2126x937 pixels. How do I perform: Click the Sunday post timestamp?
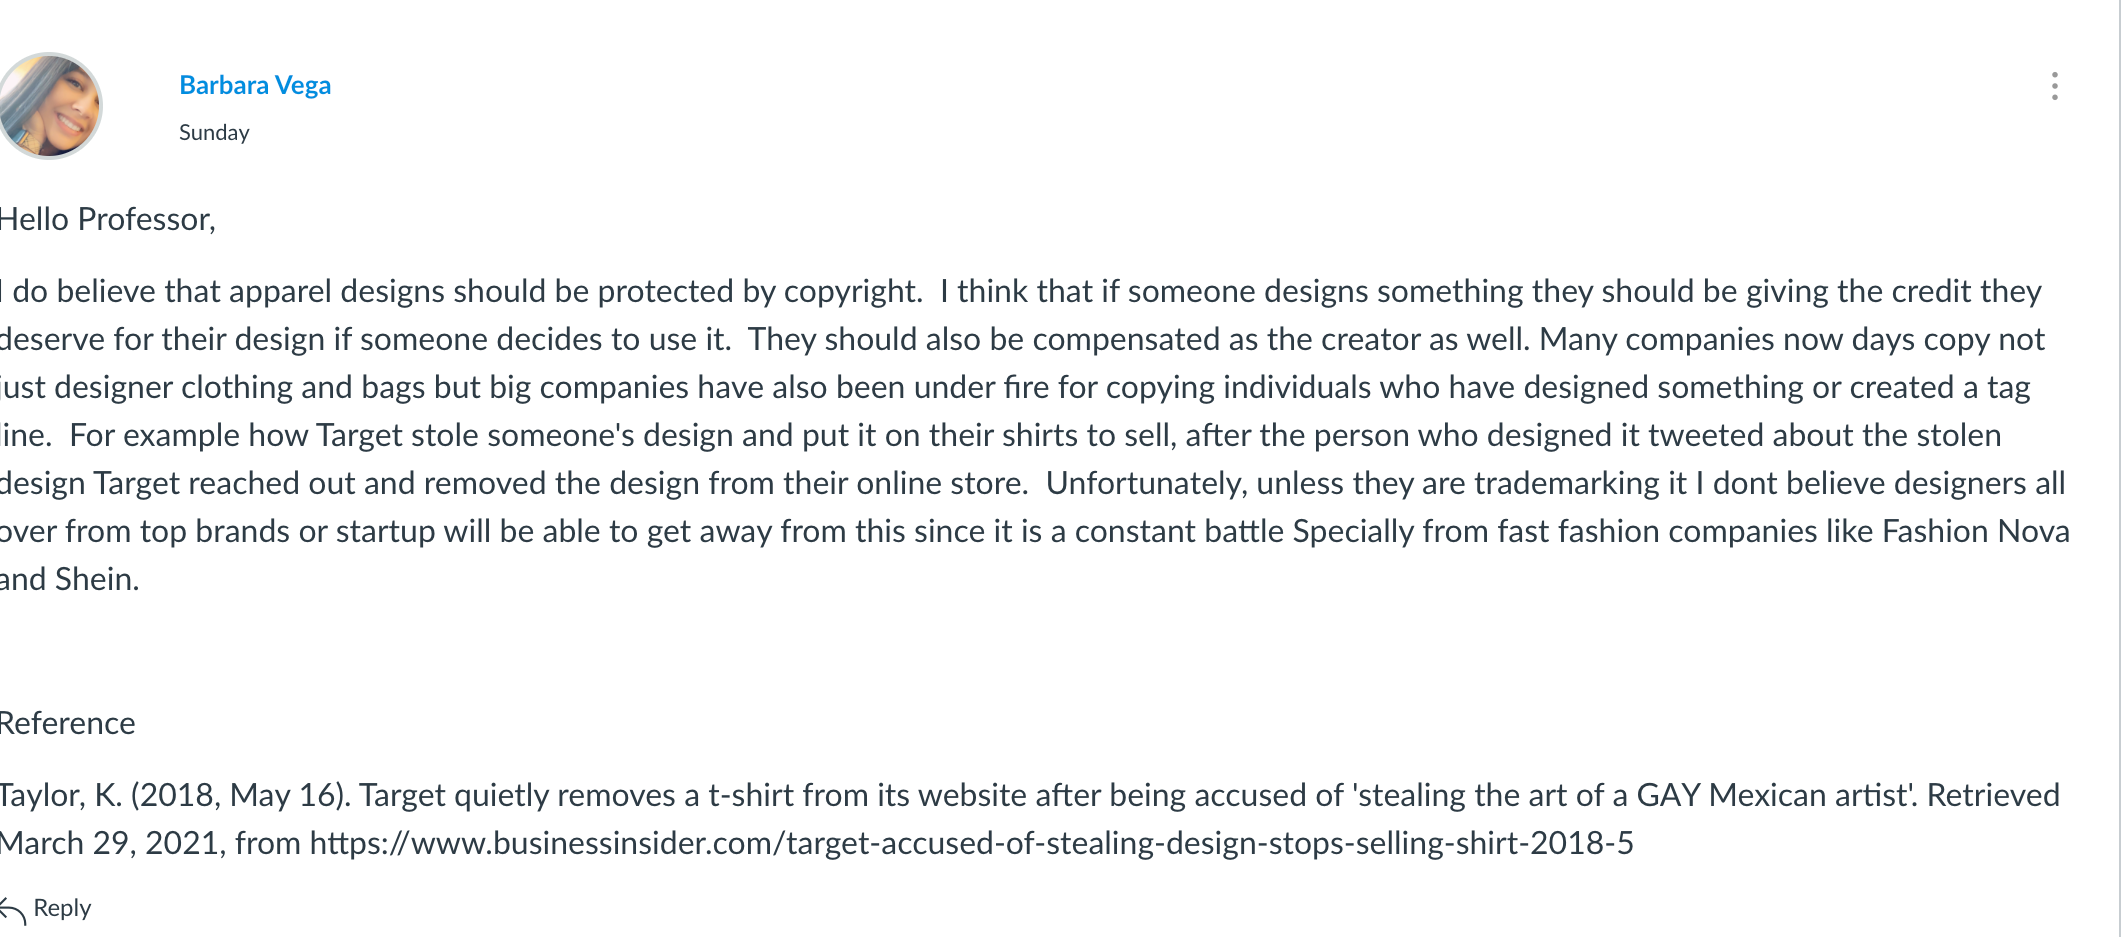pos(214,133)
